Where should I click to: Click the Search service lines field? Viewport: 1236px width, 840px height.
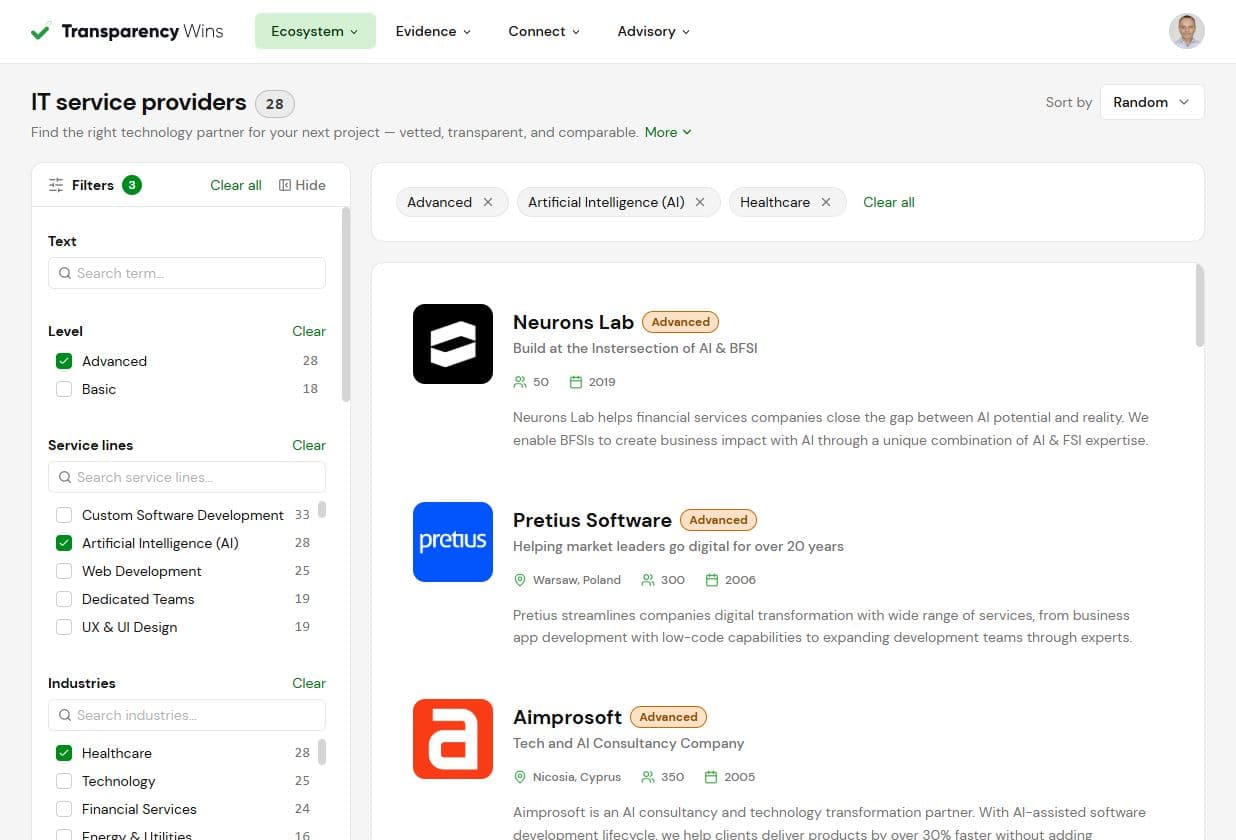pos(187,477)
